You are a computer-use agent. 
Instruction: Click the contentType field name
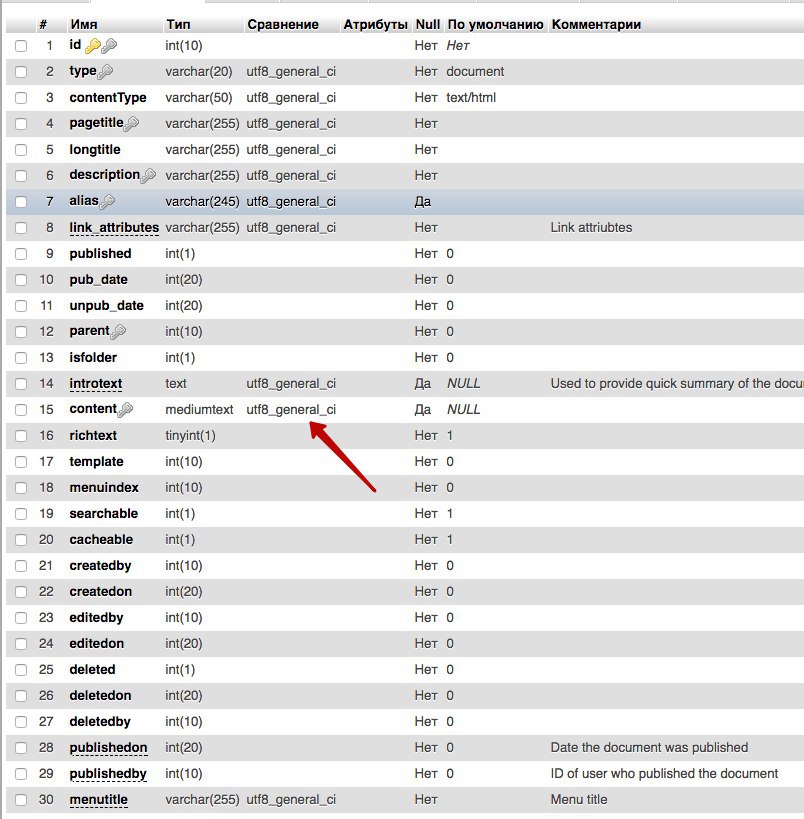pos(108,98)
